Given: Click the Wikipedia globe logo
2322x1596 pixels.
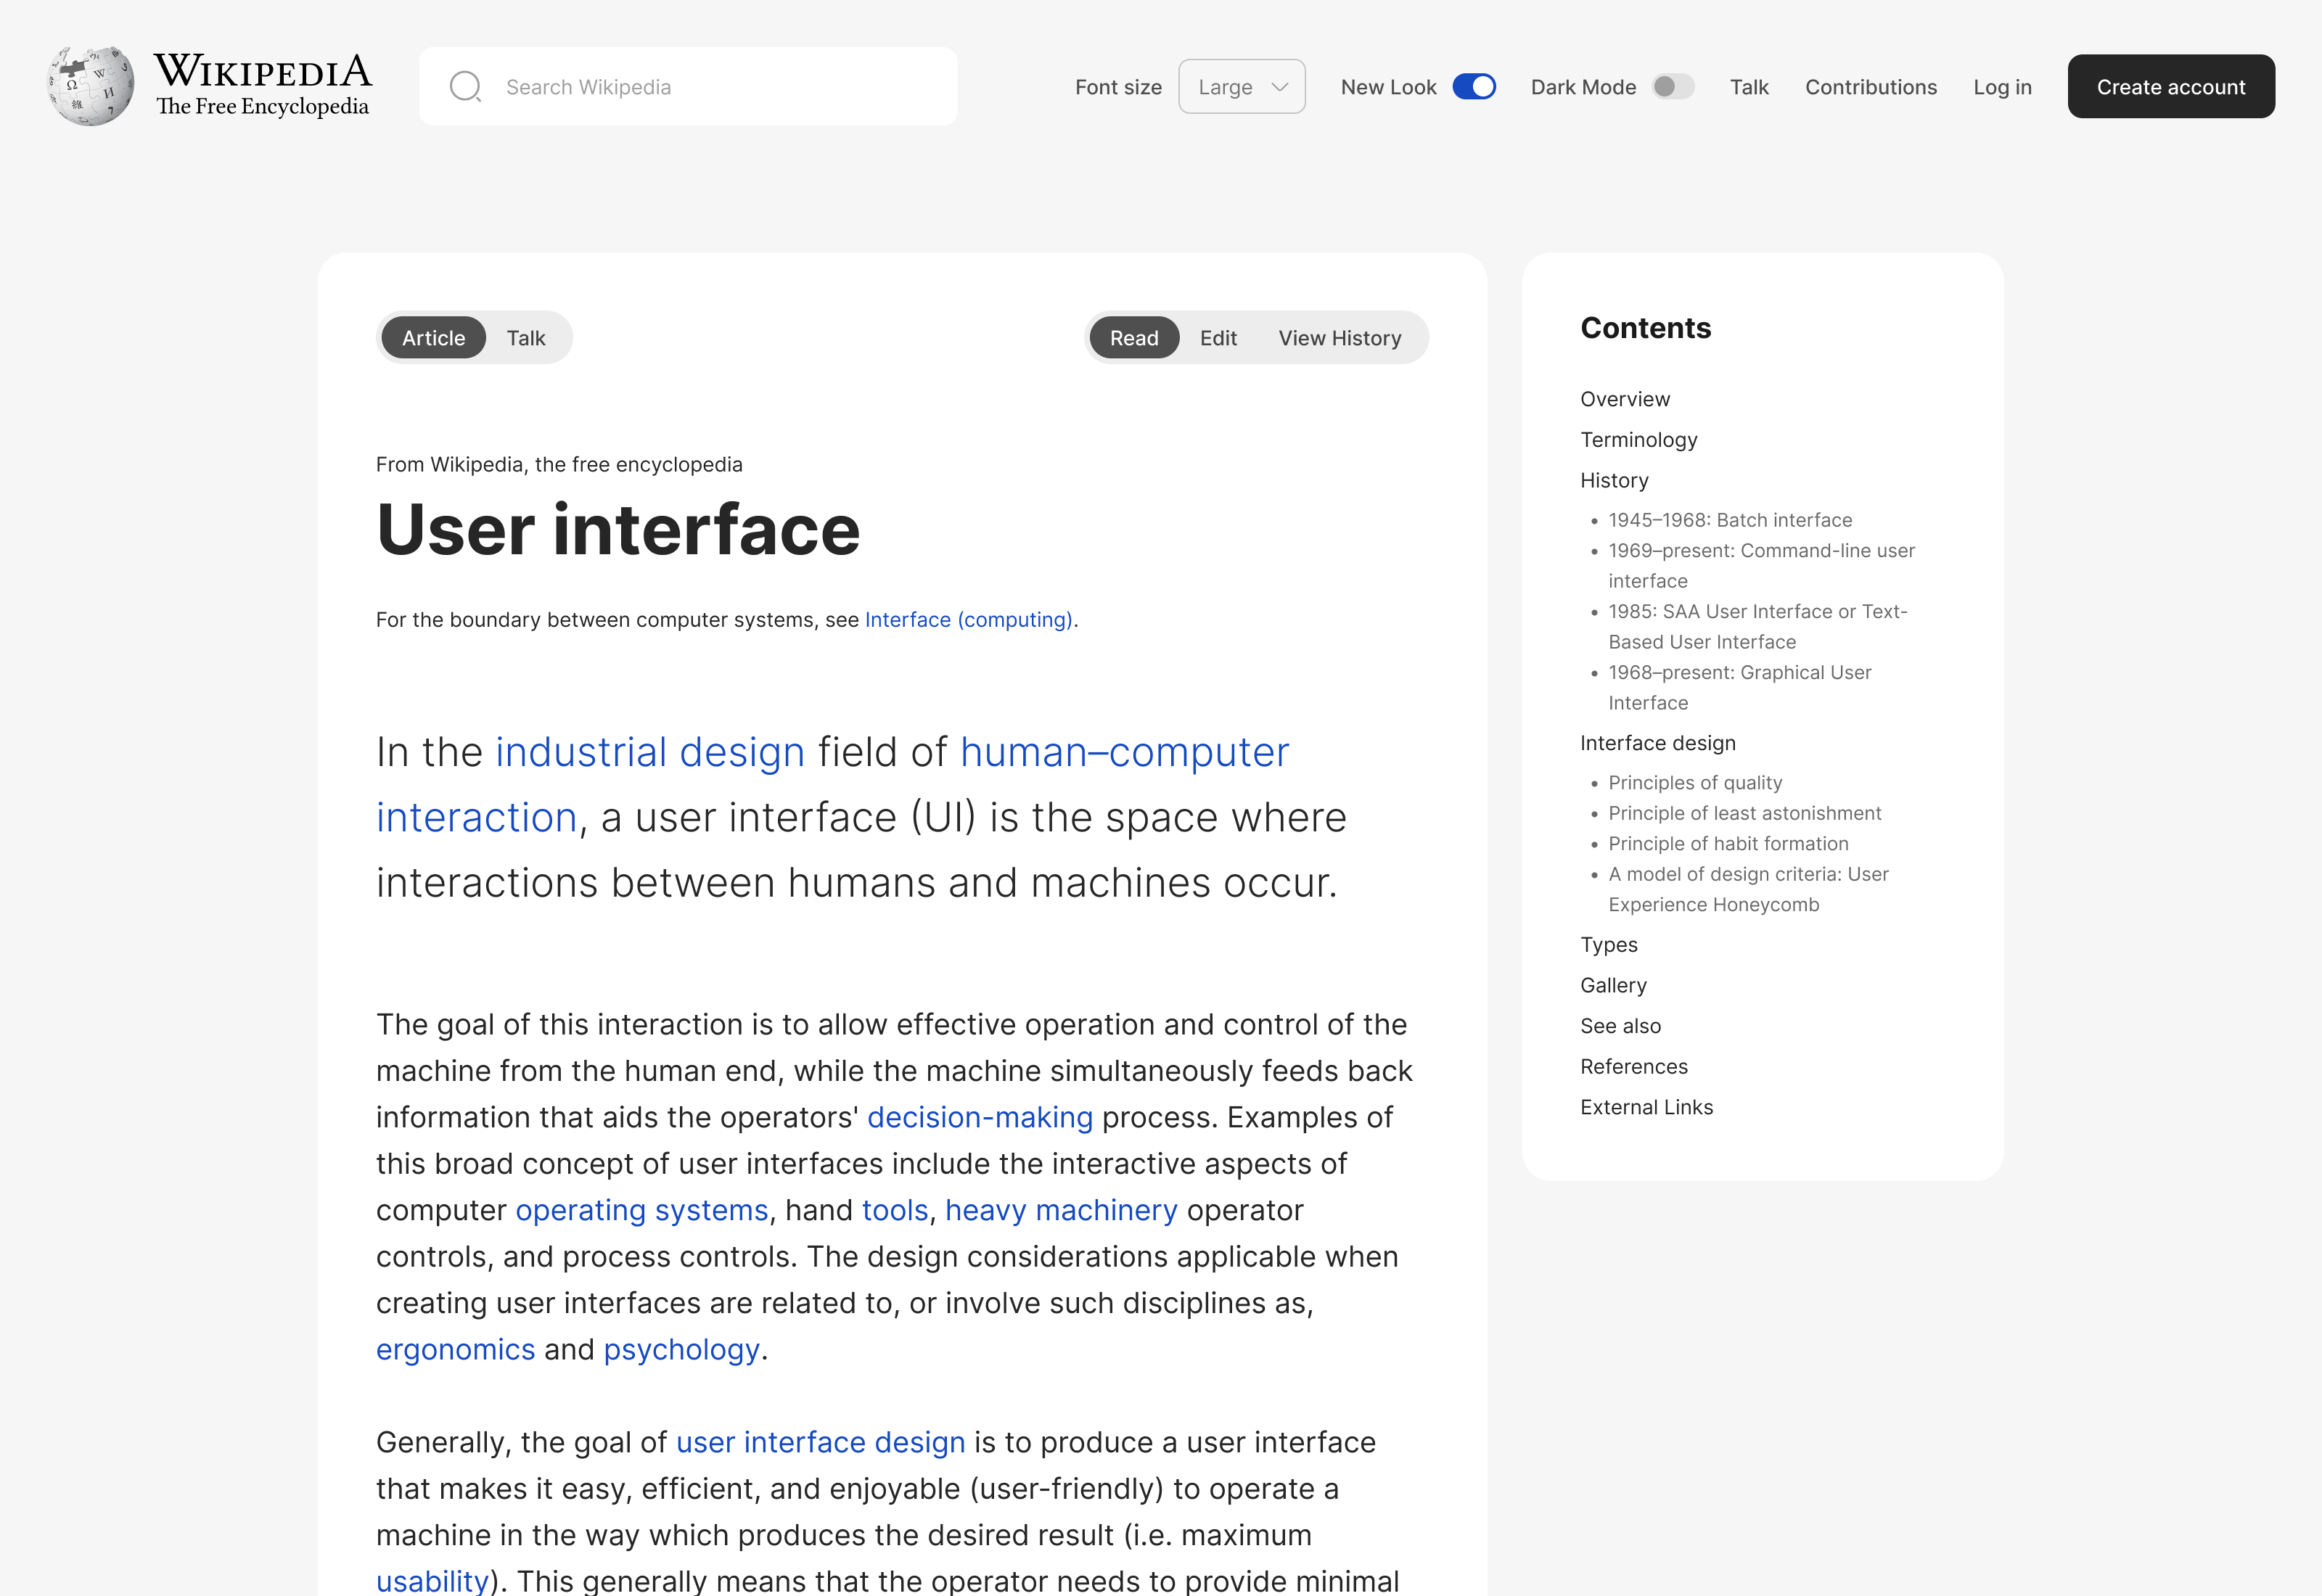Looking at the screenshot, I should point(90,86).
